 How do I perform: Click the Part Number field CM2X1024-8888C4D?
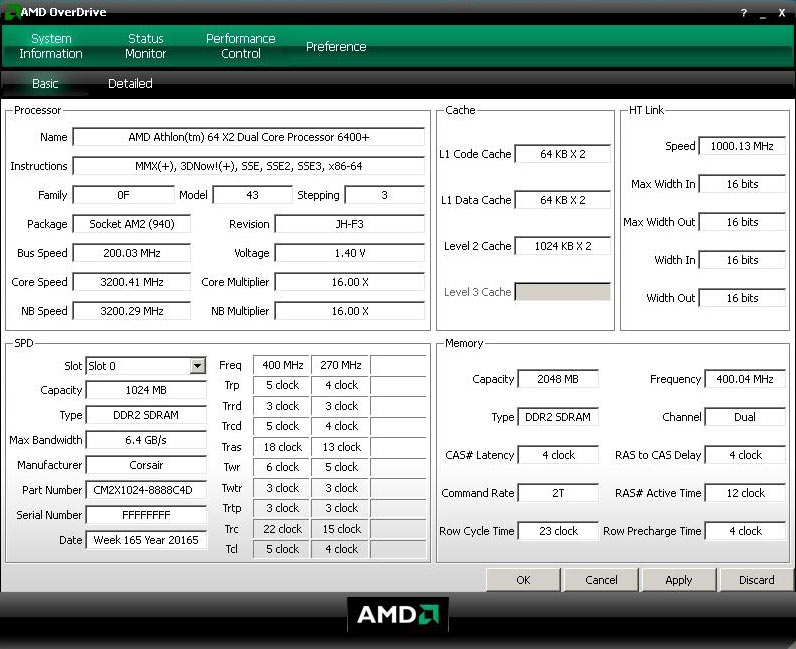point(146,490)
